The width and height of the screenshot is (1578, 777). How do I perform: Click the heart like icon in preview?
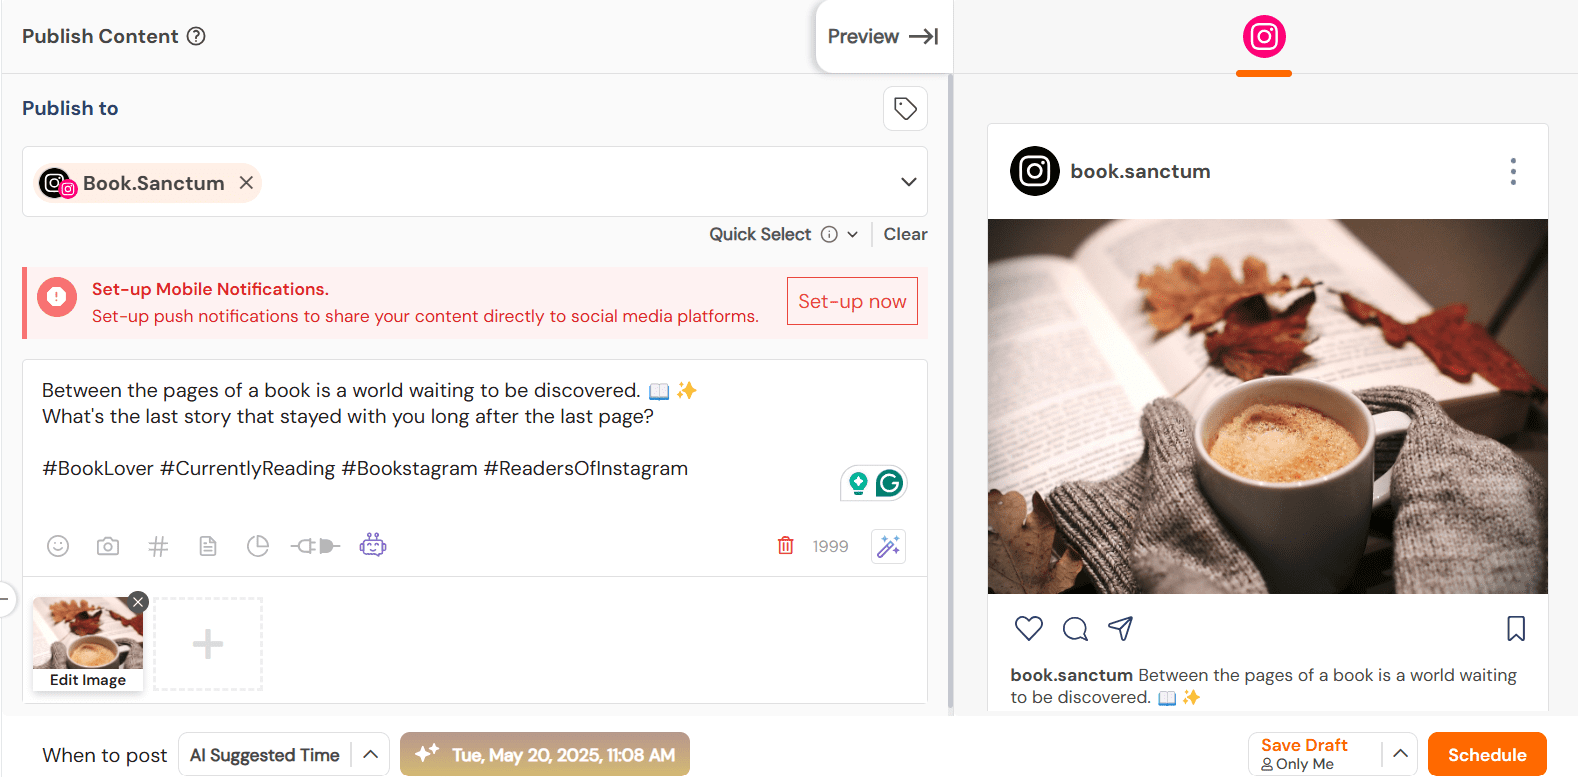[1029, 628]
